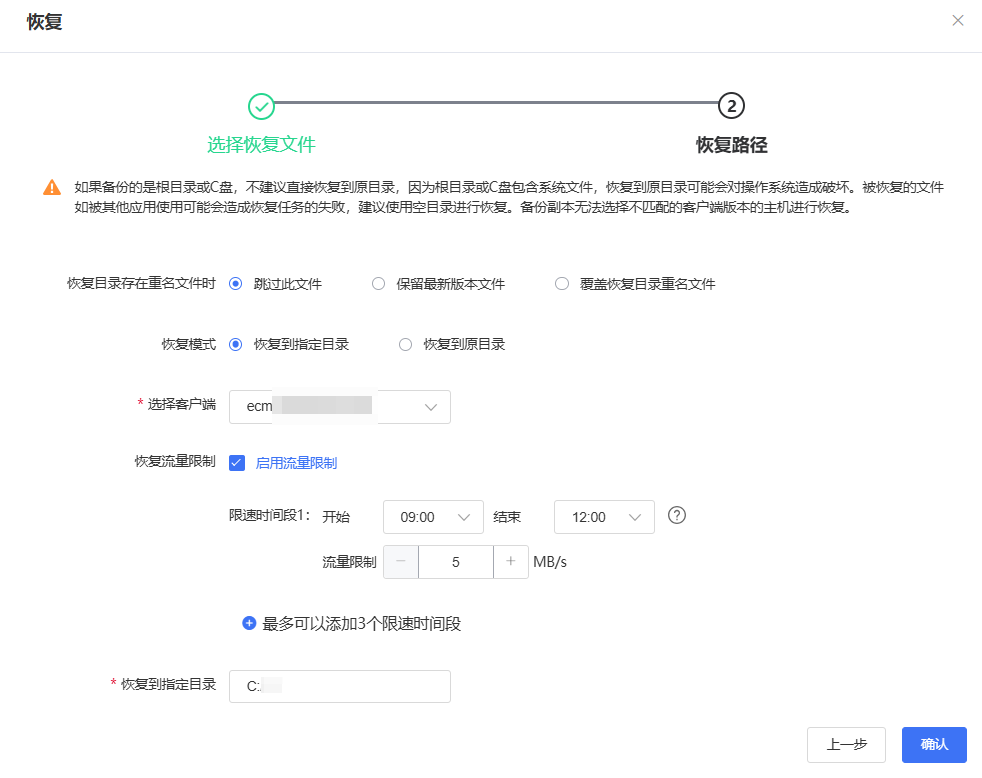Click the help question mark icon

tap(677, 516)
